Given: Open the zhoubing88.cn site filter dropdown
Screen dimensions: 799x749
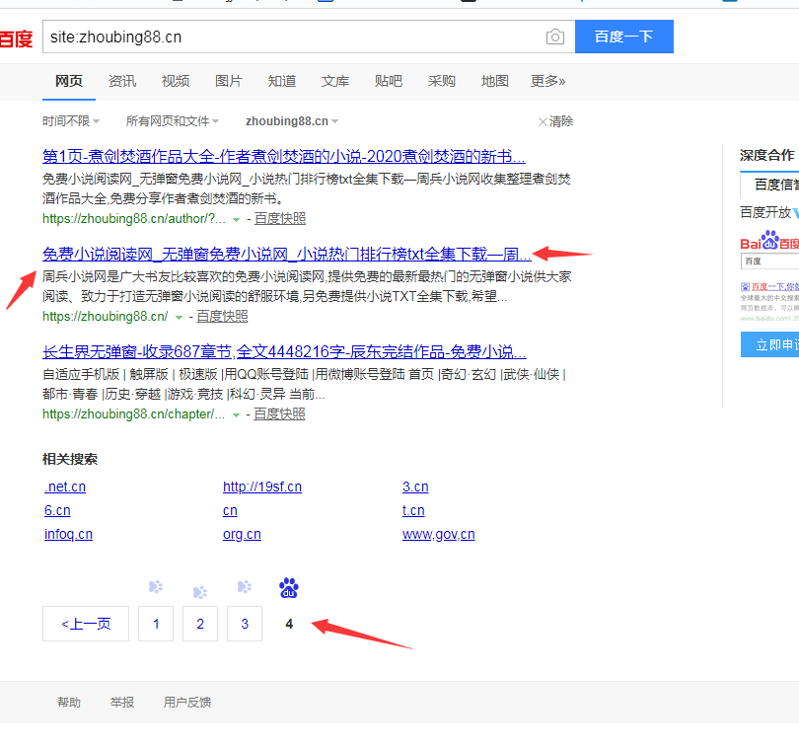Looking at the screenshot, I should pos(291,121).
